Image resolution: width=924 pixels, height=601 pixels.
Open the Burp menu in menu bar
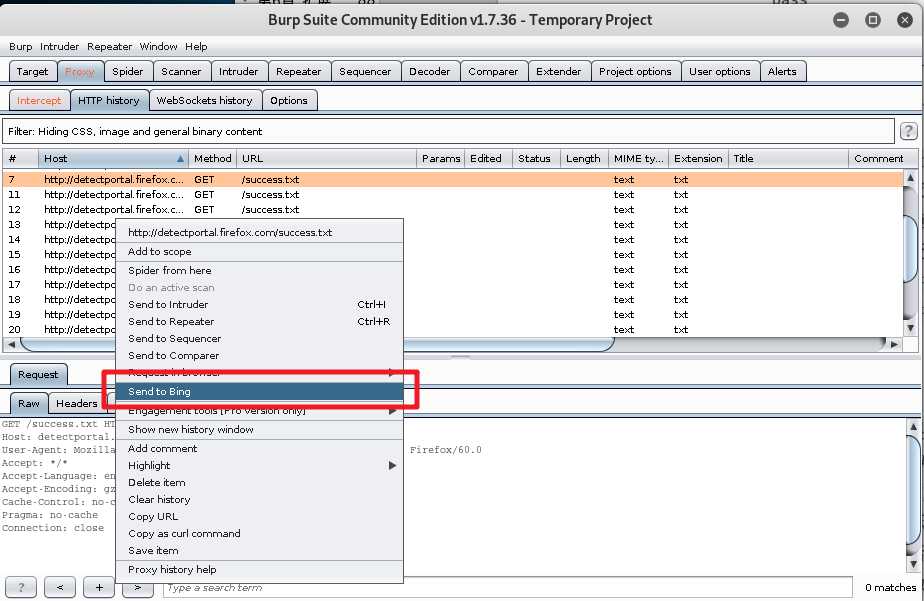(x=21, y=47)
